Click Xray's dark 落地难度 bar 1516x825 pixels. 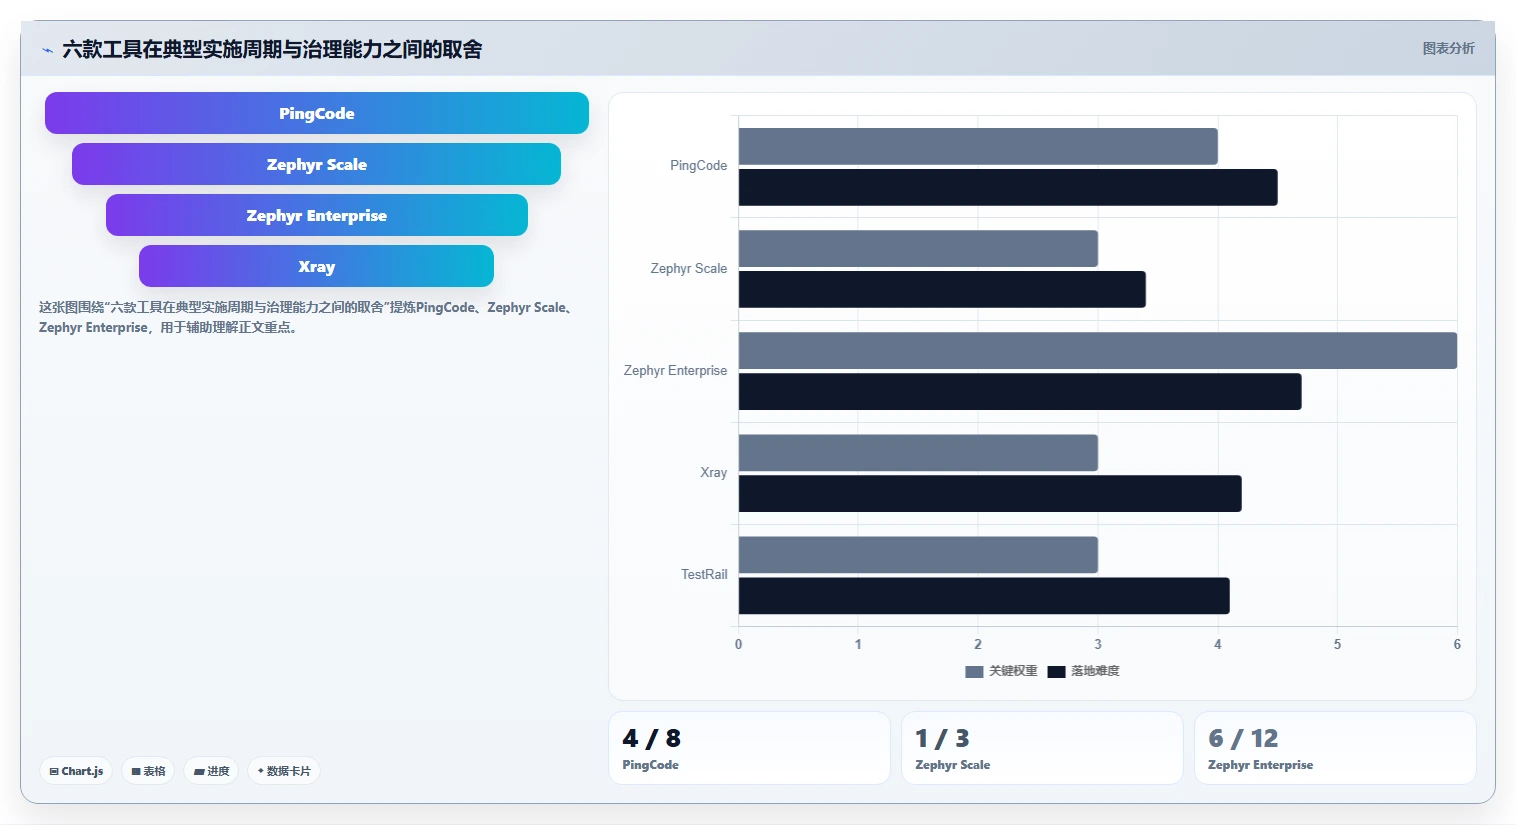[990, 493]
